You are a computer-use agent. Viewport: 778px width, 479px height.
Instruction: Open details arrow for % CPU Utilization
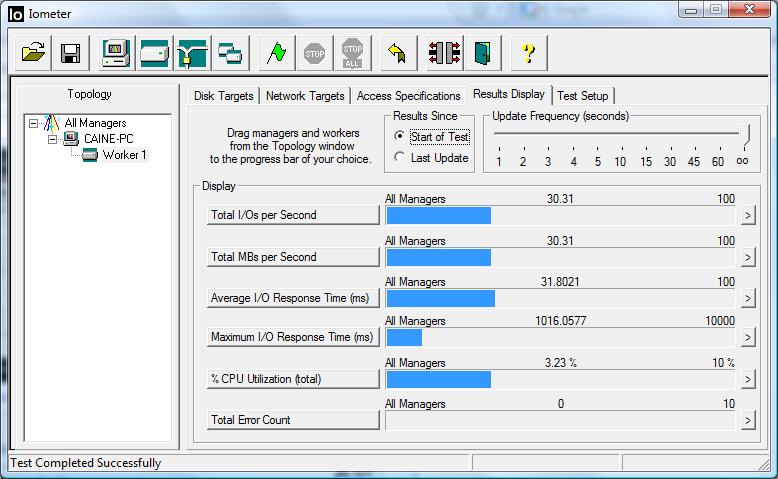pyautogui.click(x=748, y=380)
